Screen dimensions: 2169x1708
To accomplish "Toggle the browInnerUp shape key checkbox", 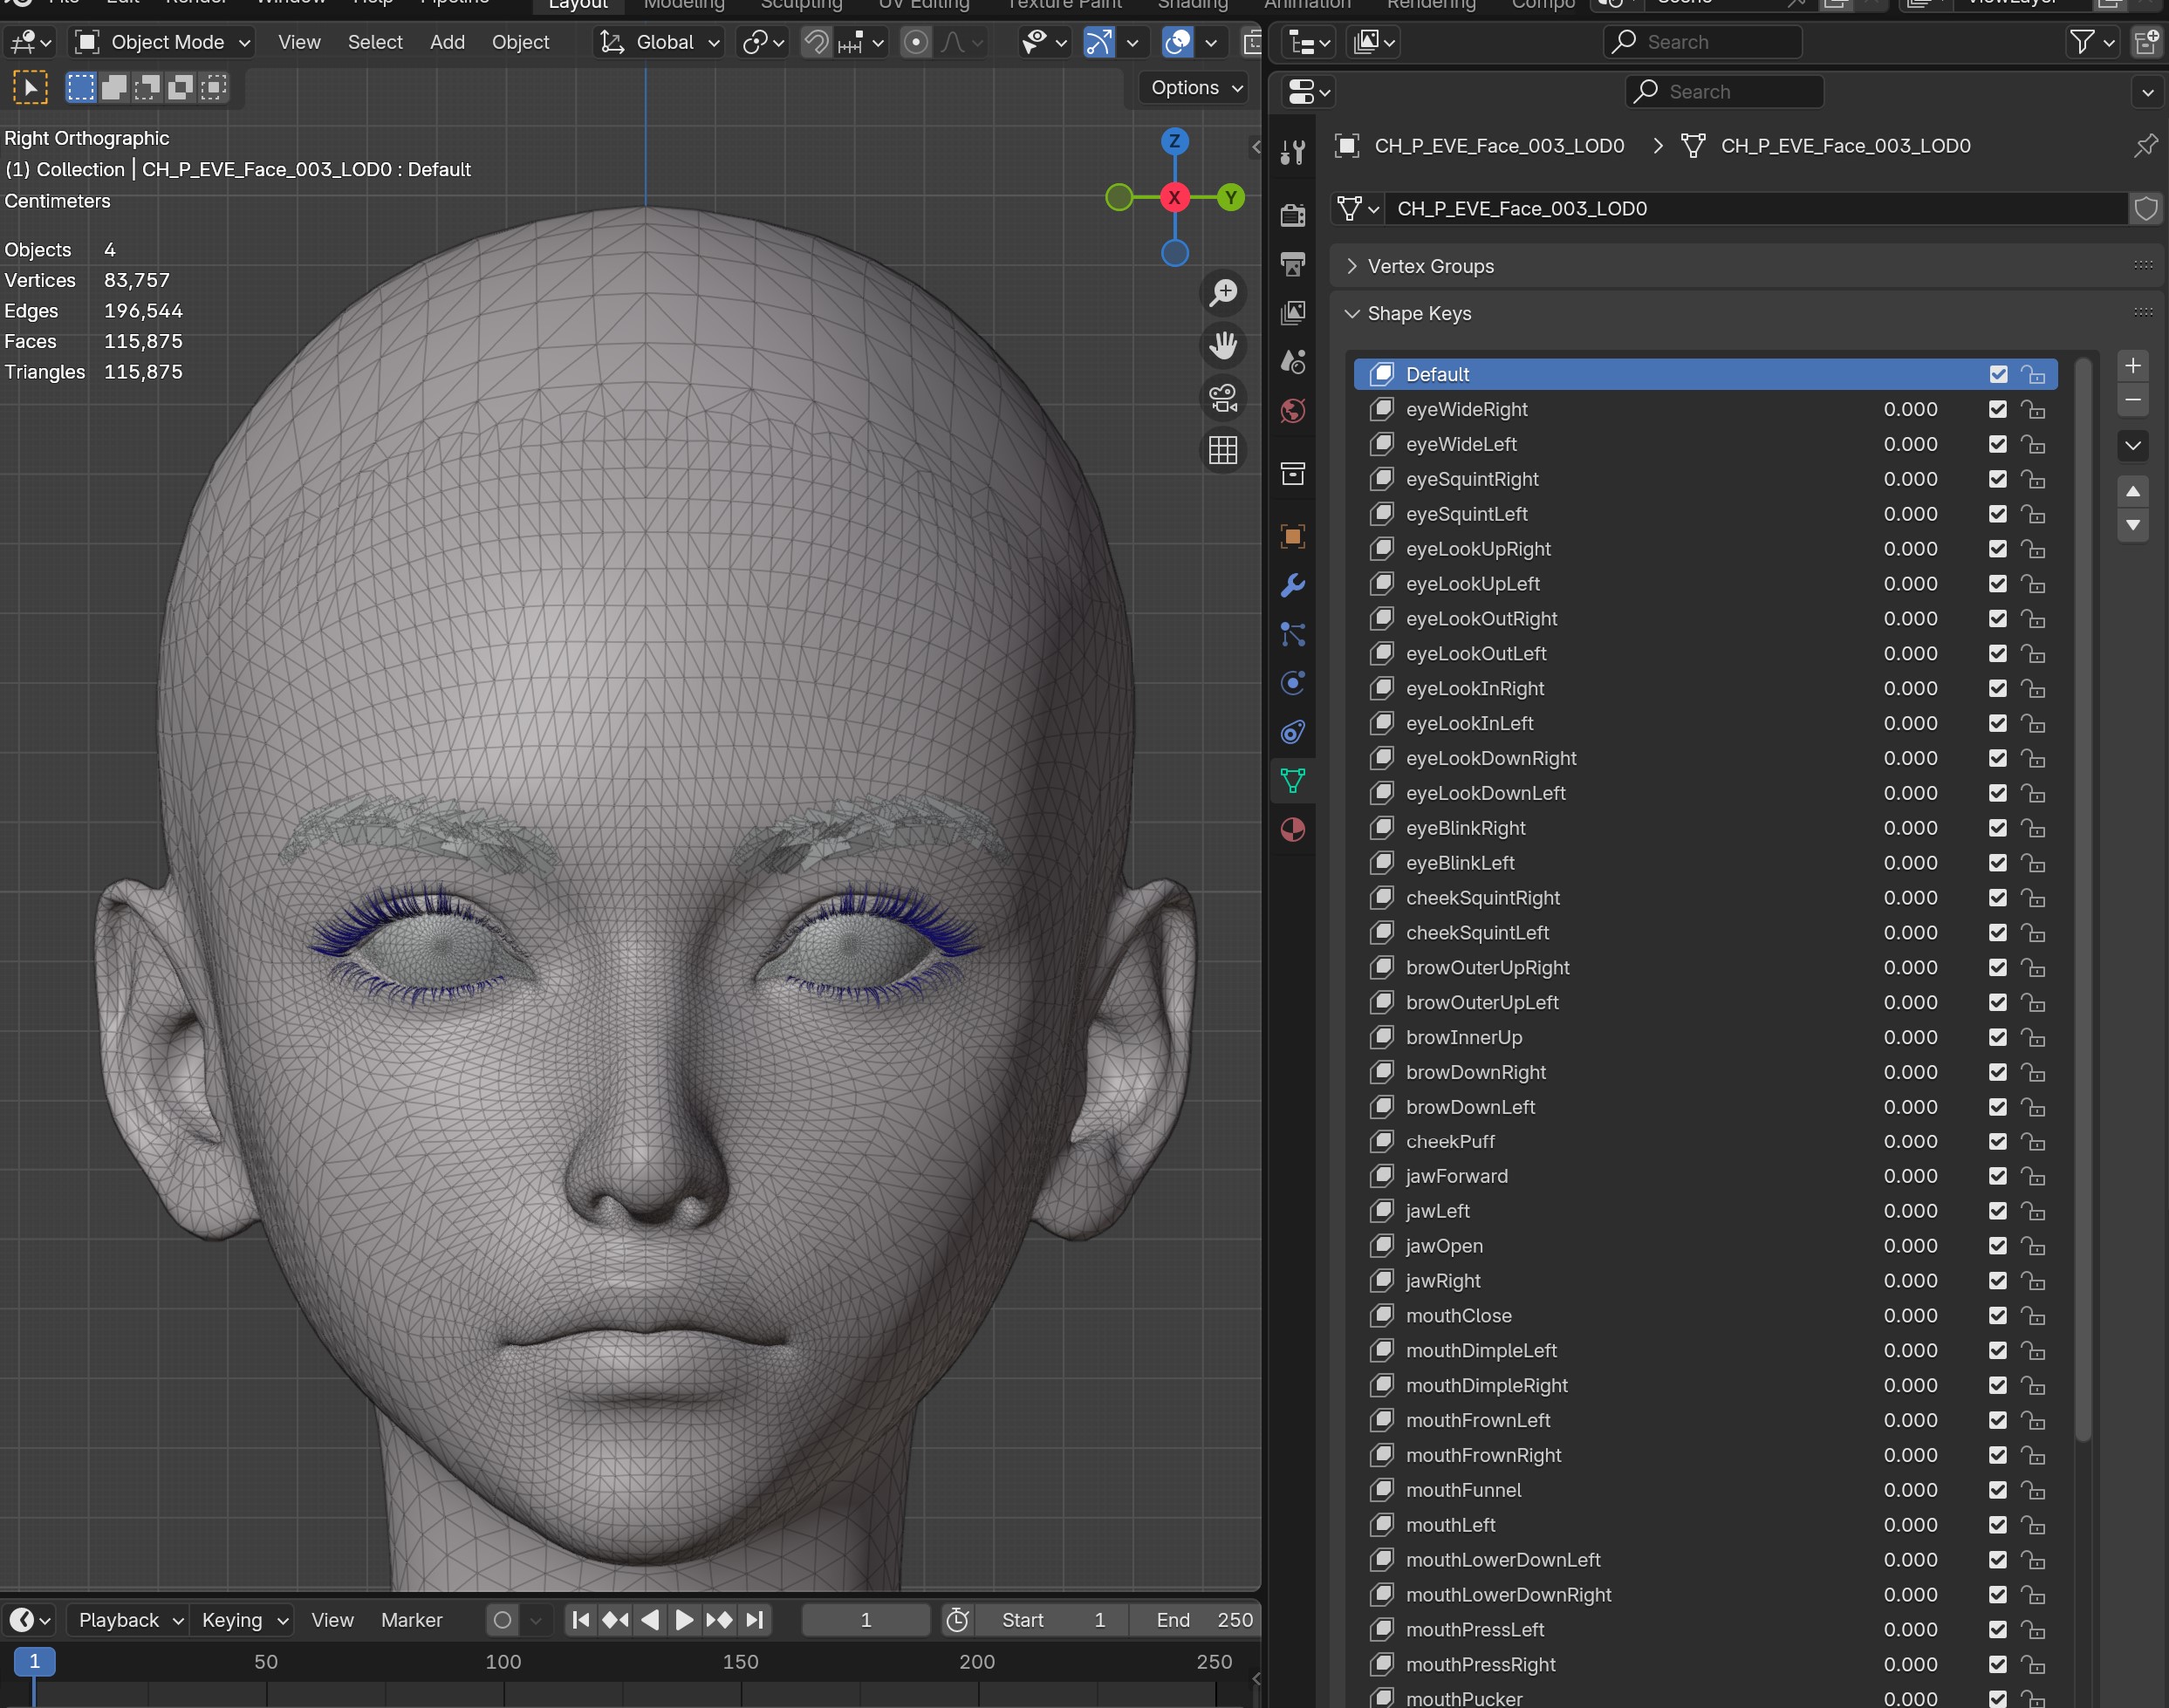I will click(1997, 1037).
